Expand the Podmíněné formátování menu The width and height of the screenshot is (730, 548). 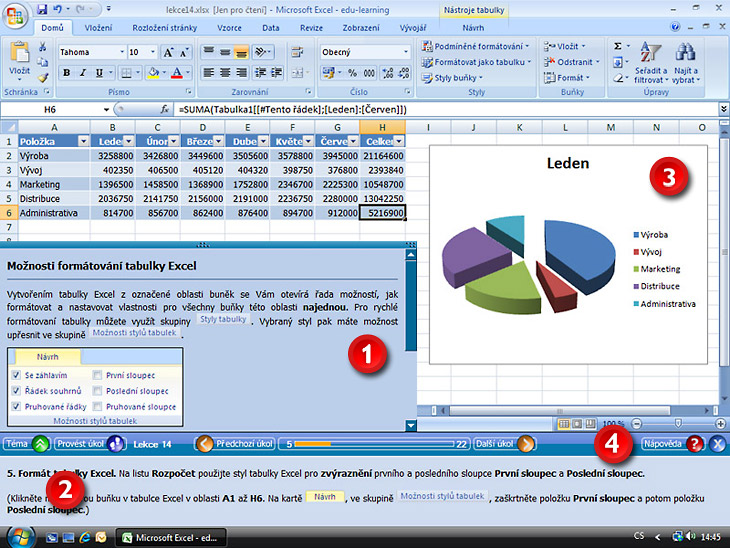point(478,46)
